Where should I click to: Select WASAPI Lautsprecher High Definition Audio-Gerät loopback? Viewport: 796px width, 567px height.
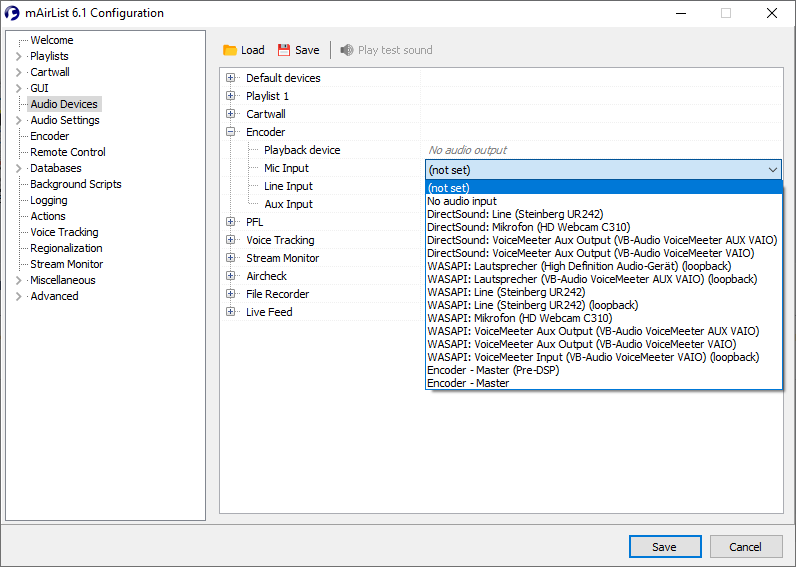click(x=604, y=266)
